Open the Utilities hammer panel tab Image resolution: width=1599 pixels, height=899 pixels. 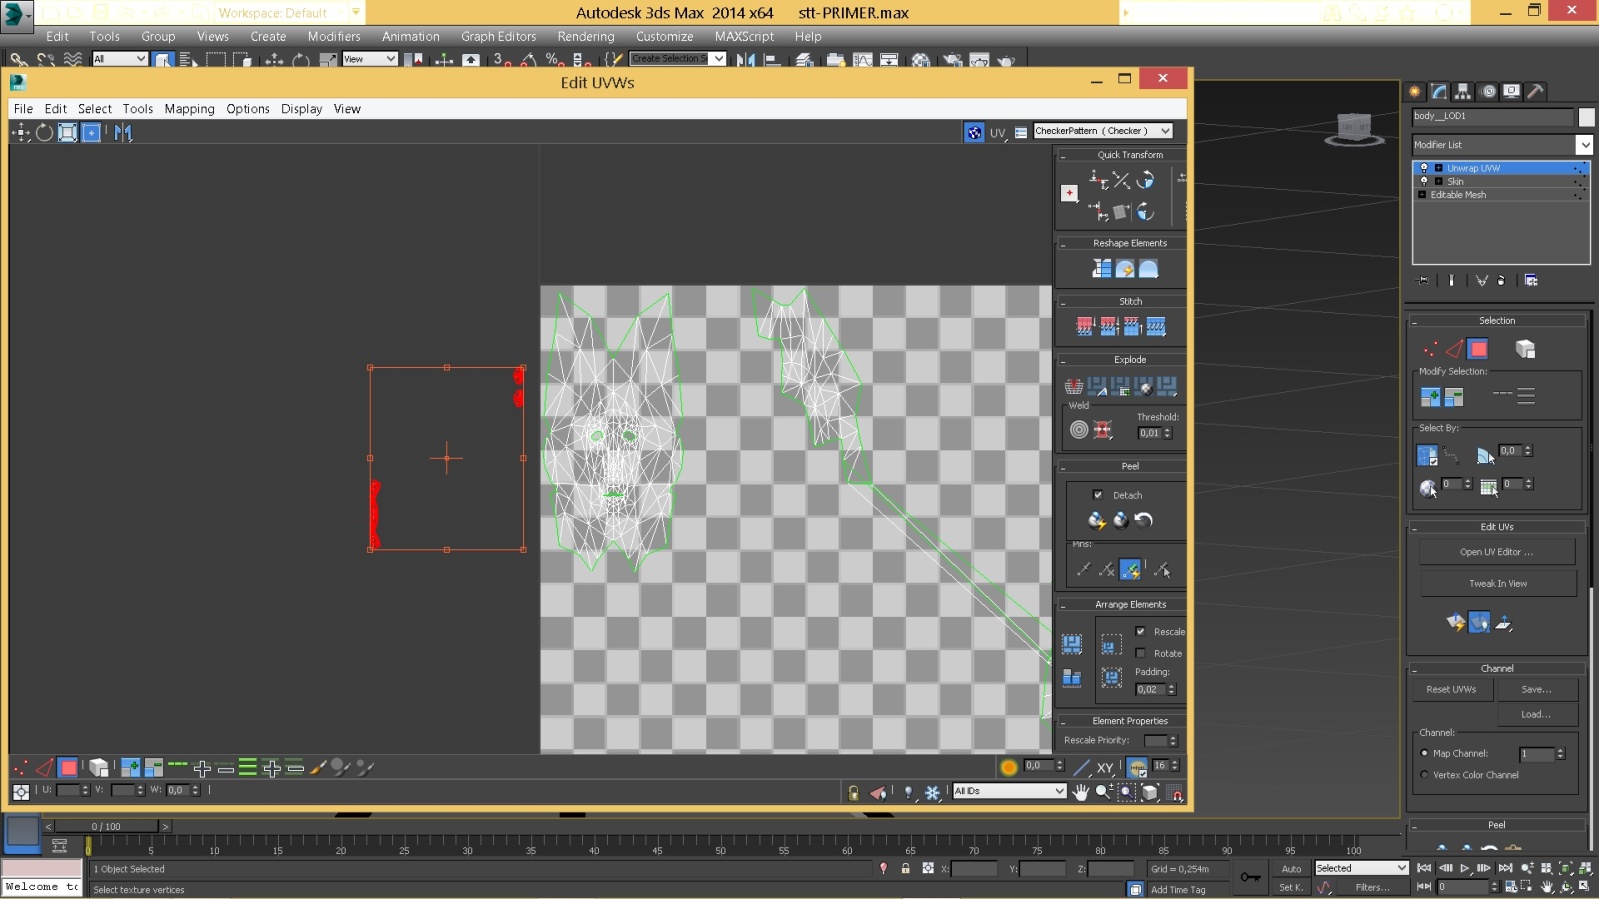(x=1536, y=91)
